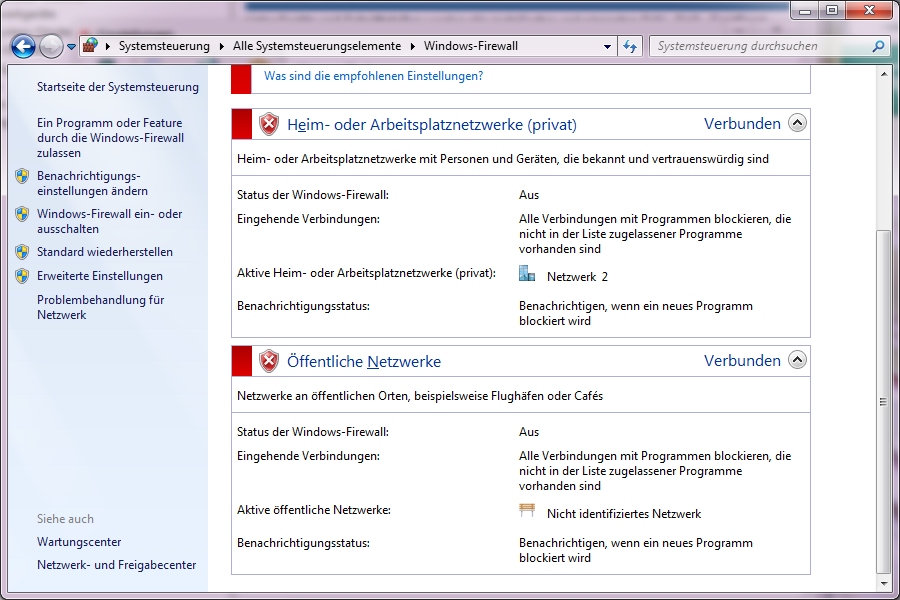Open Ein Programm oder Feature zulassen link

(110, 138)
